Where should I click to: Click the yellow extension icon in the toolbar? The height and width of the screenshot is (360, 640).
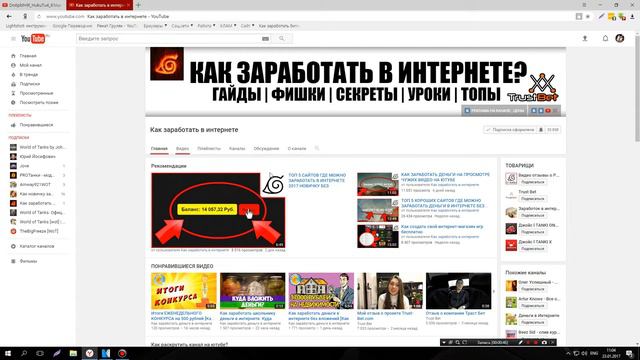(611, 16)
